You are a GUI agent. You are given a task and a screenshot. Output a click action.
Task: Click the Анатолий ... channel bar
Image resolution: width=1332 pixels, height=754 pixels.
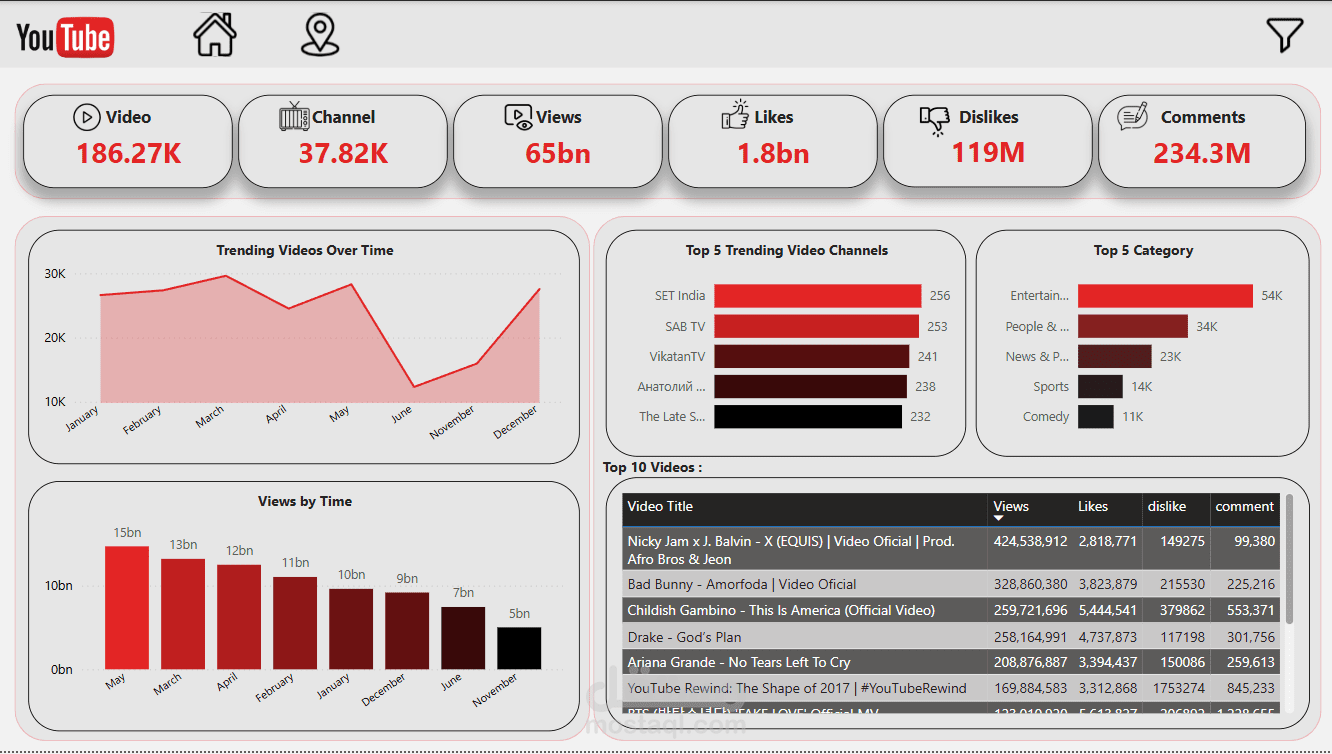(x=810, y=386)
